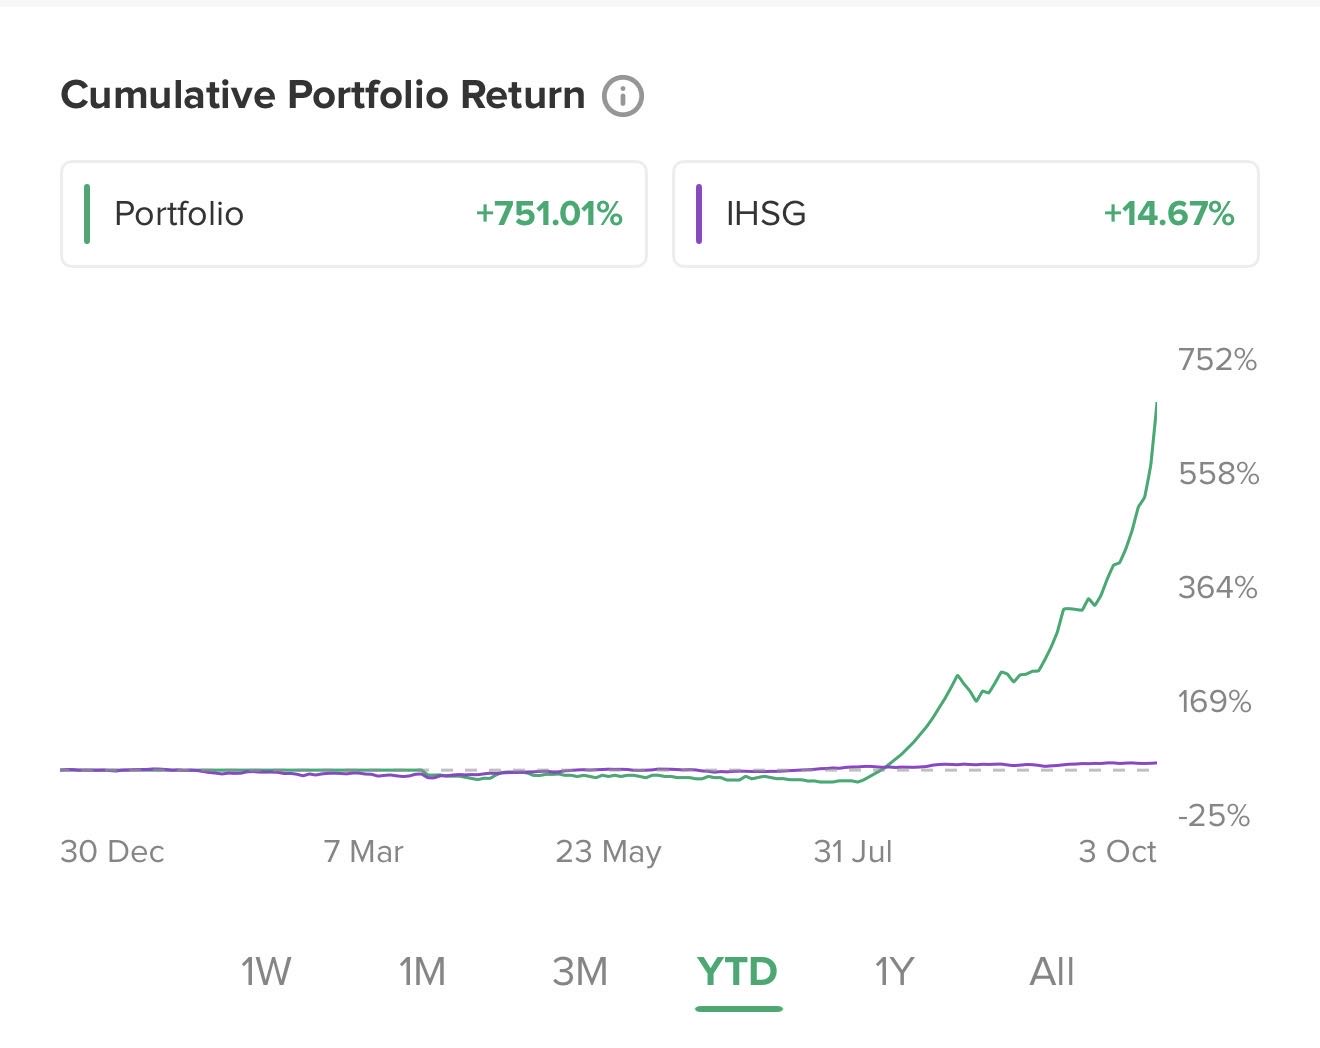Click the +14.67% IHSG return value
This screenshot has width=1320, height=1048.
point(1169,214)
